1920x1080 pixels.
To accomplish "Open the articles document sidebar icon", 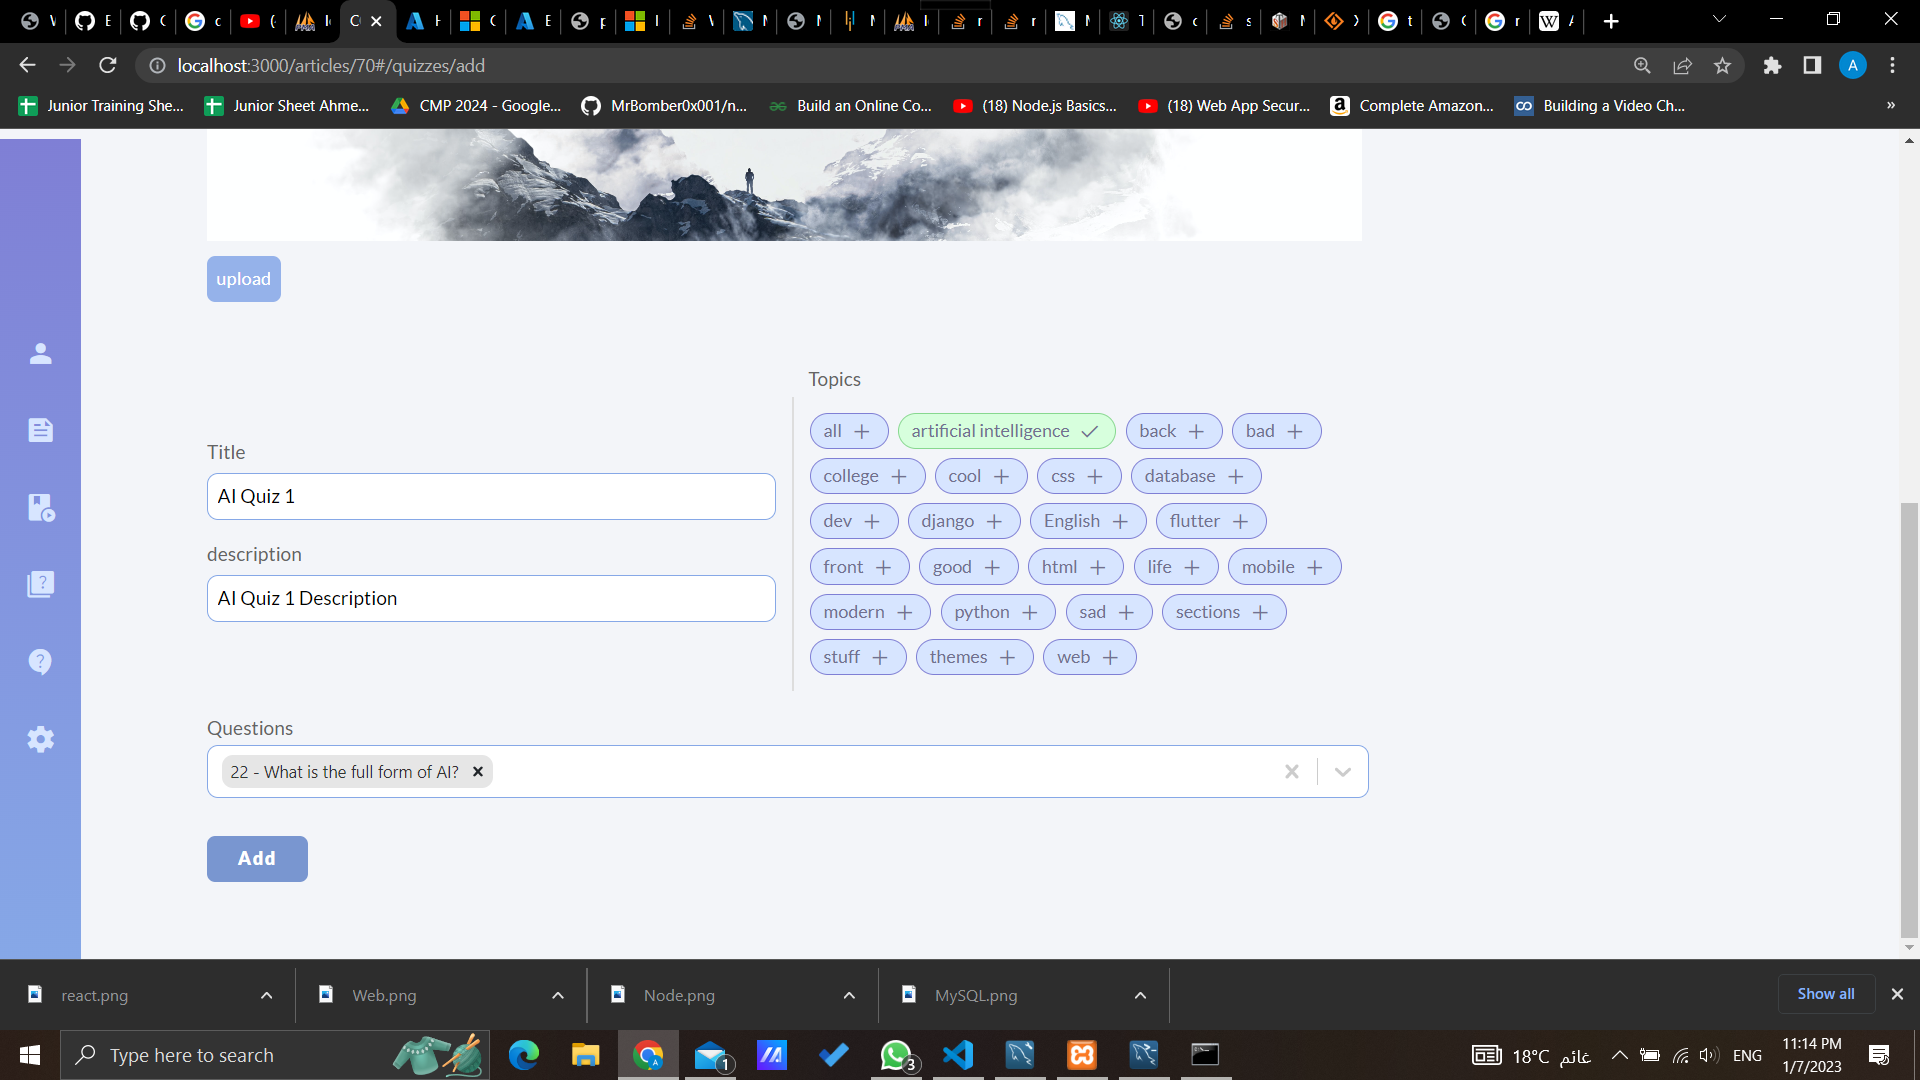I will tap(40, 430).
